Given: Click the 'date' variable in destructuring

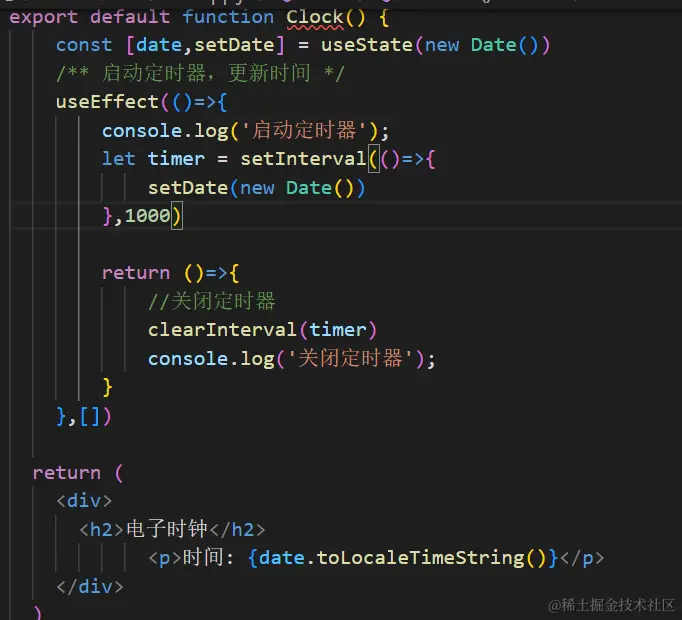Looking at the screenshot, I should pos(159,45).
